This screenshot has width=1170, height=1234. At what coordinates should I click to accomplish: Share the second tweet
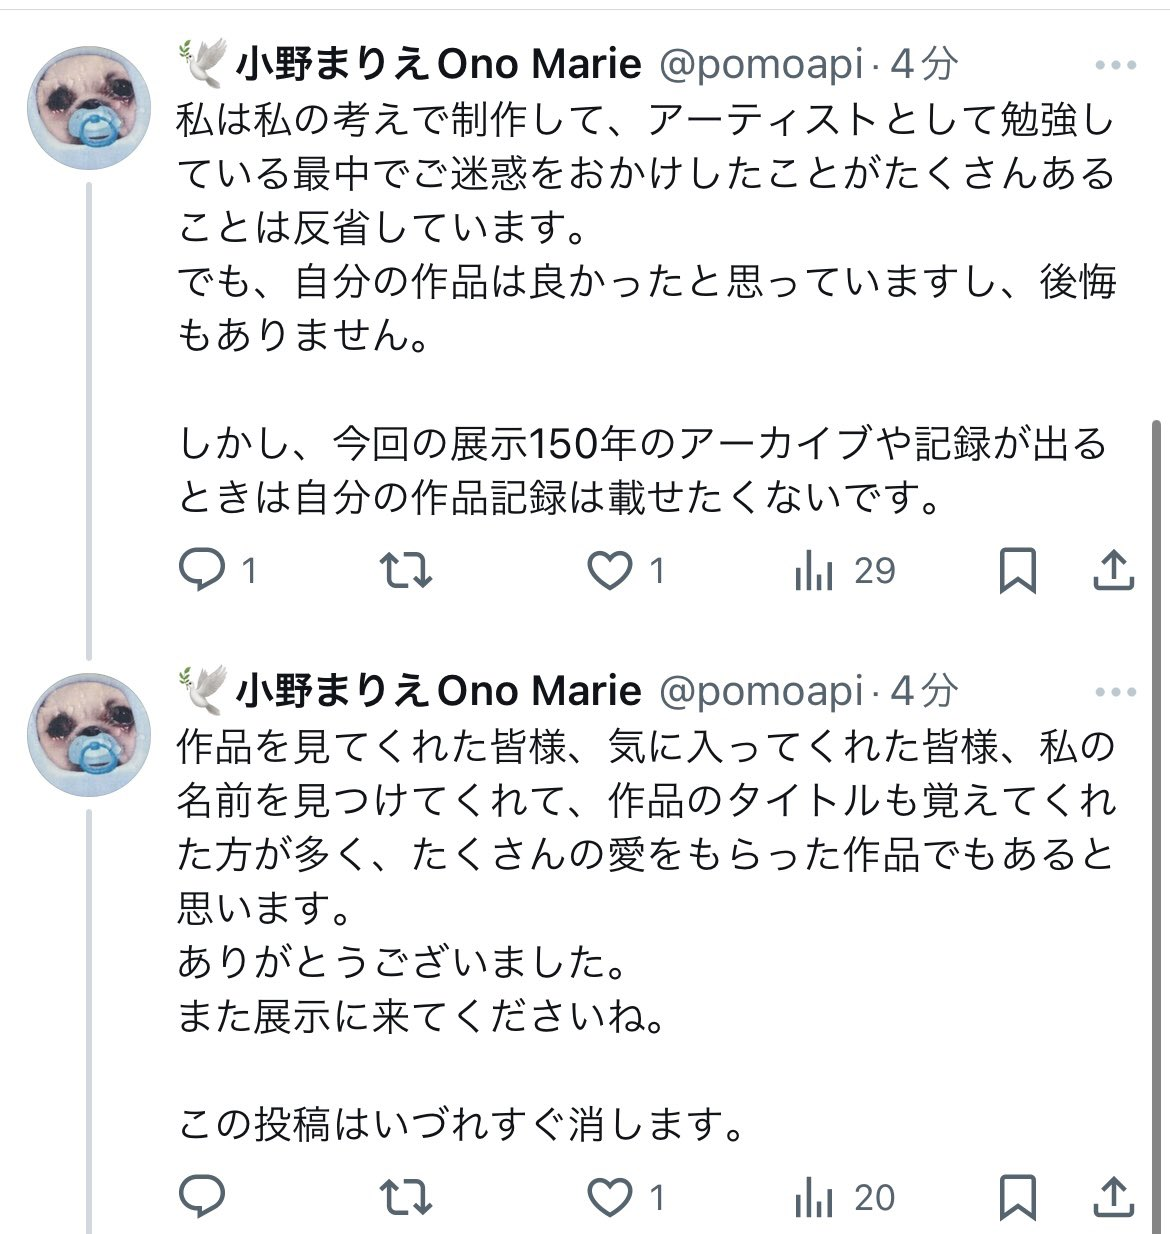(x=1113, y=1197)
